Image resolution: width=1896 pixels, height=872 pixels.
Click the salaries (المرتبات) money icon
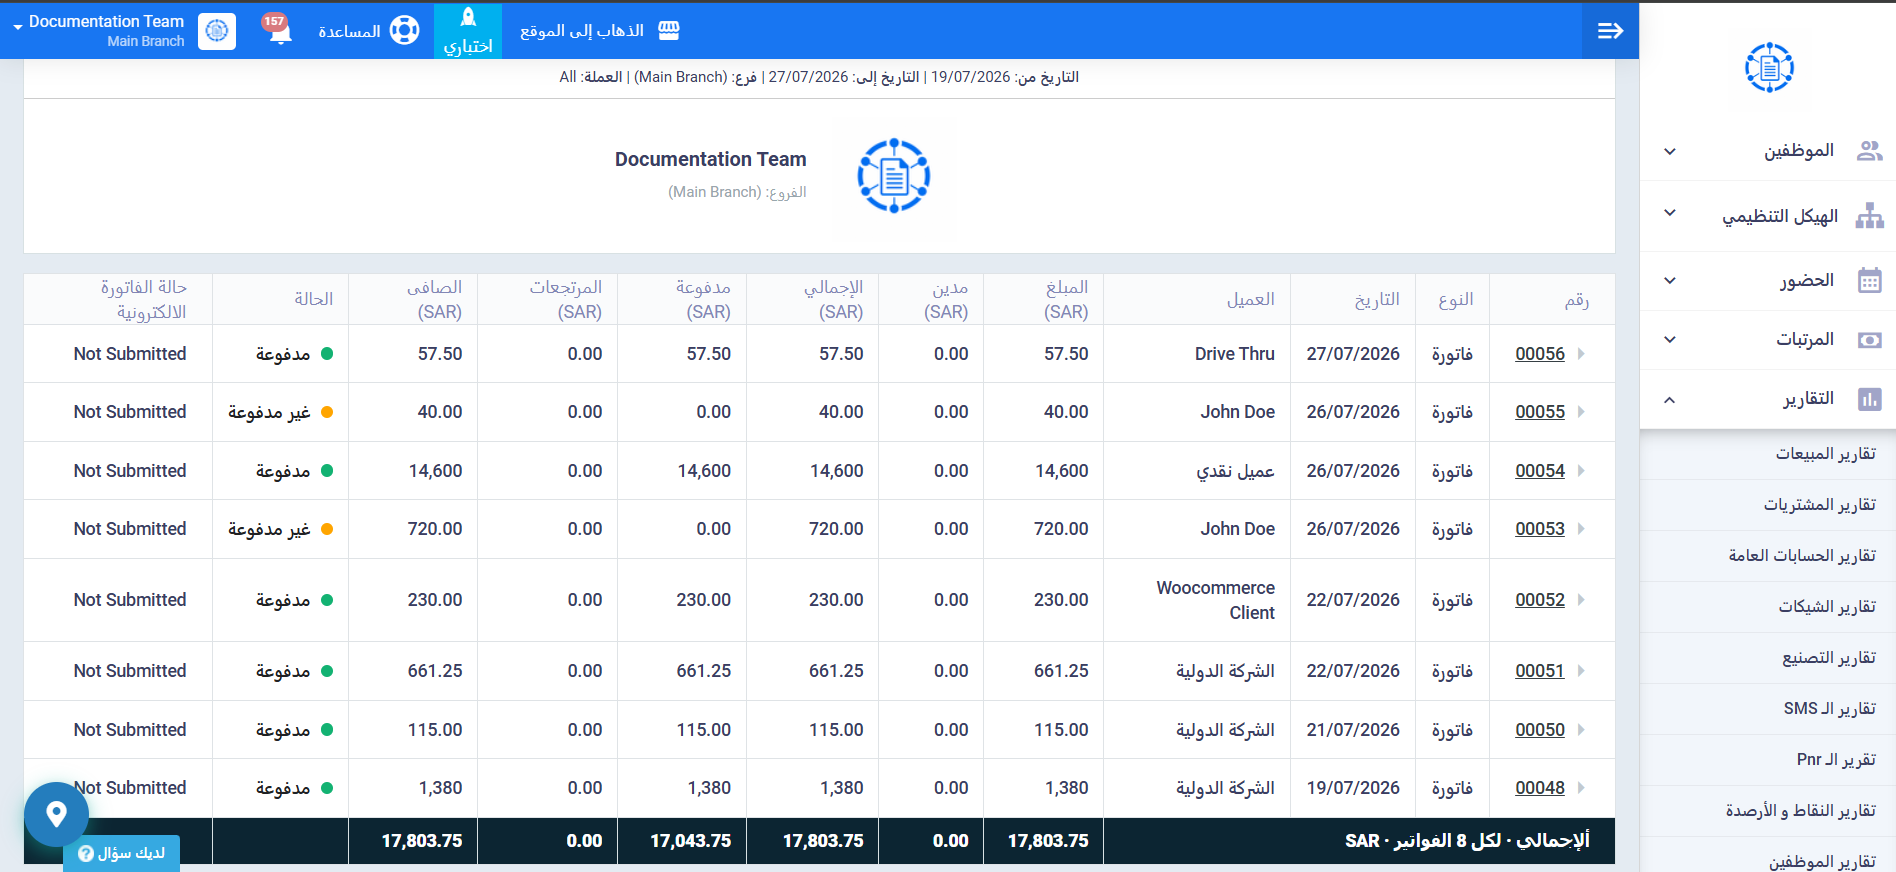click(x=1869, y=340)
